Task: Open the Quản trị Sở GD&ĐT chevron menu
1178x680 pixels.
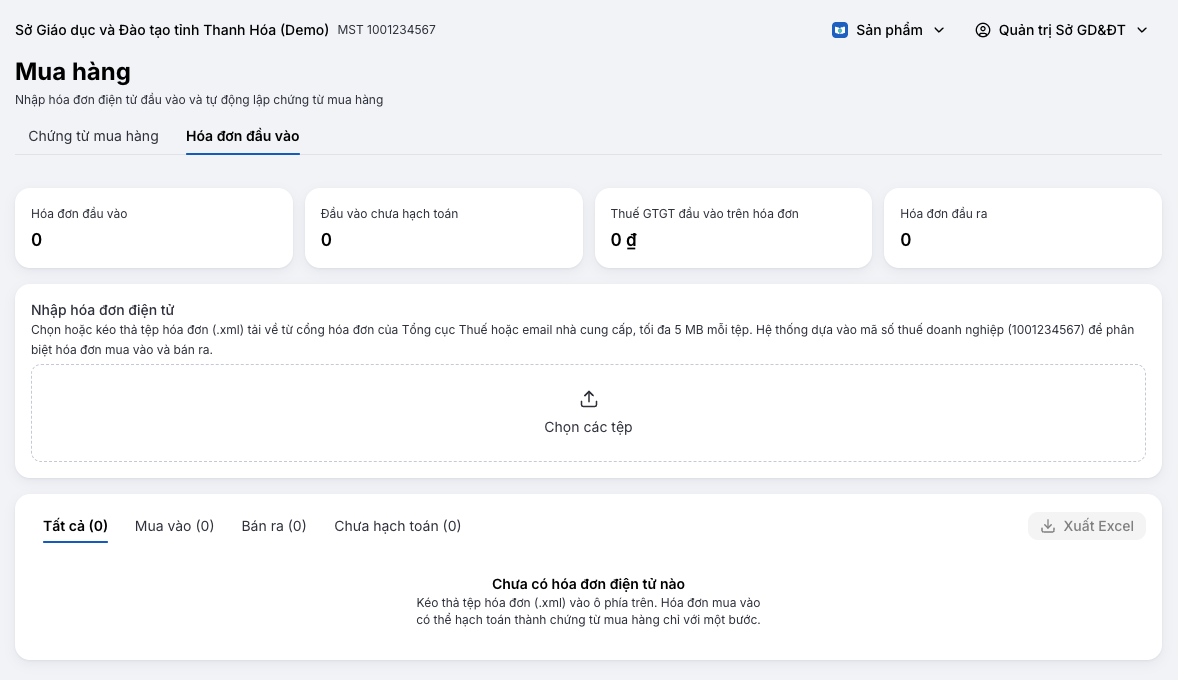Action: [1142, 30]
